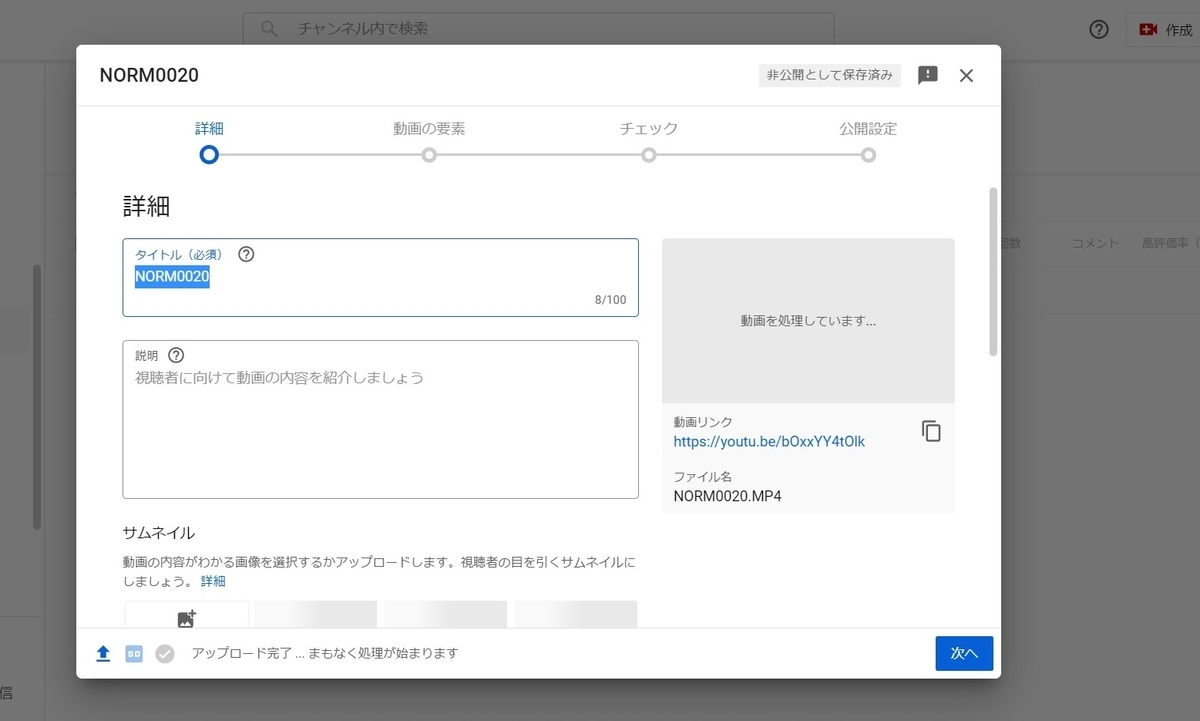Open the feedback icon next to the close button
Viewport: 1200px width, 721px height.
click(x=927, y=75)
